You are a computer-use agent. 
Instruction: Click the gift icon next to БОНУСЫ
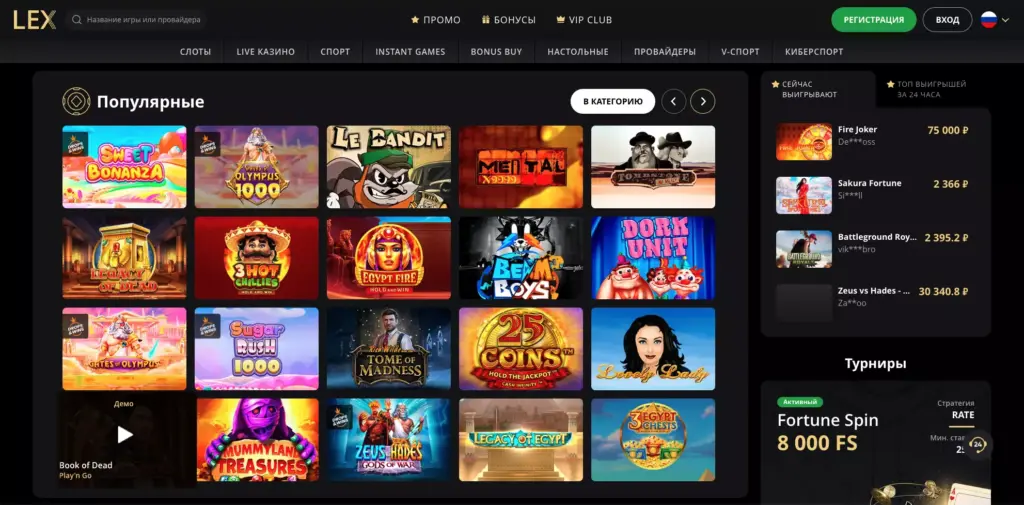coord(485,20)
